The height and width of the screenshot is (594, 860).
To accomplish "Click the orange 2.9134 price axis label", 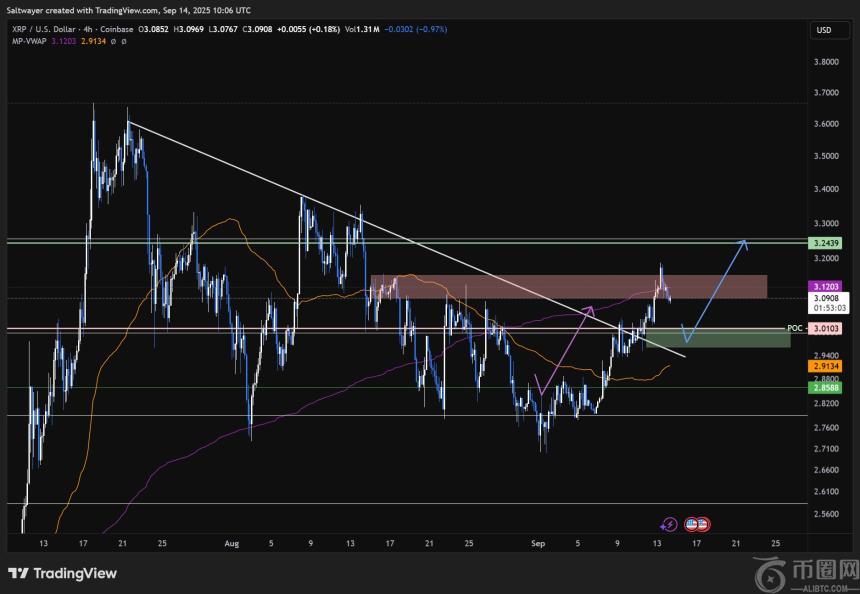I will (826, 367).
